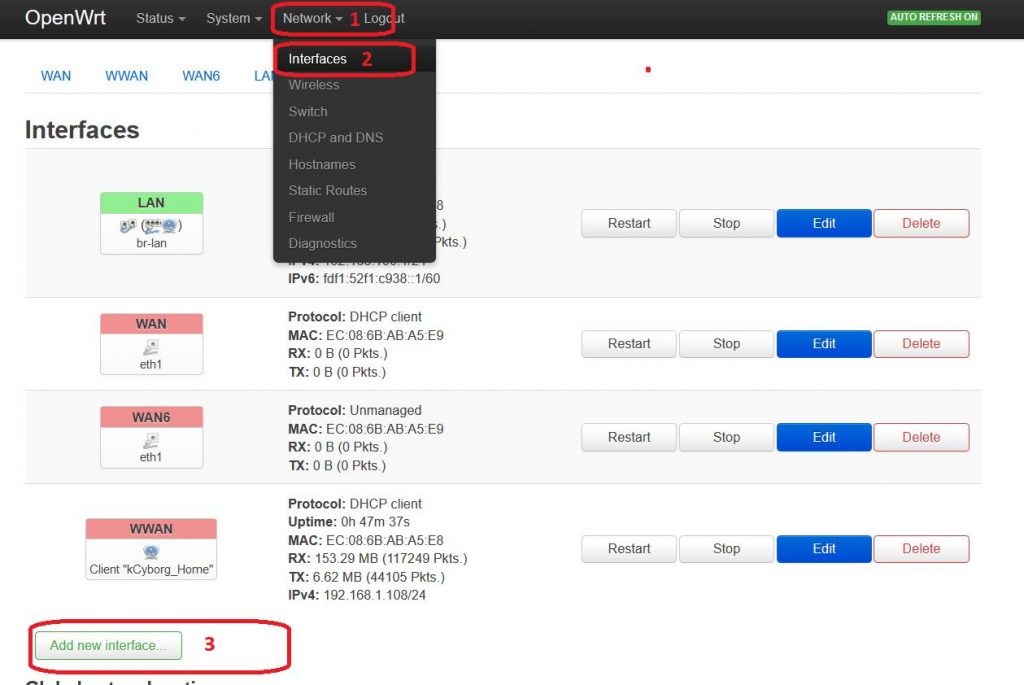Delete the WAN6 interface
This screenshot has width=1024, height=685.
click(921, 437)
